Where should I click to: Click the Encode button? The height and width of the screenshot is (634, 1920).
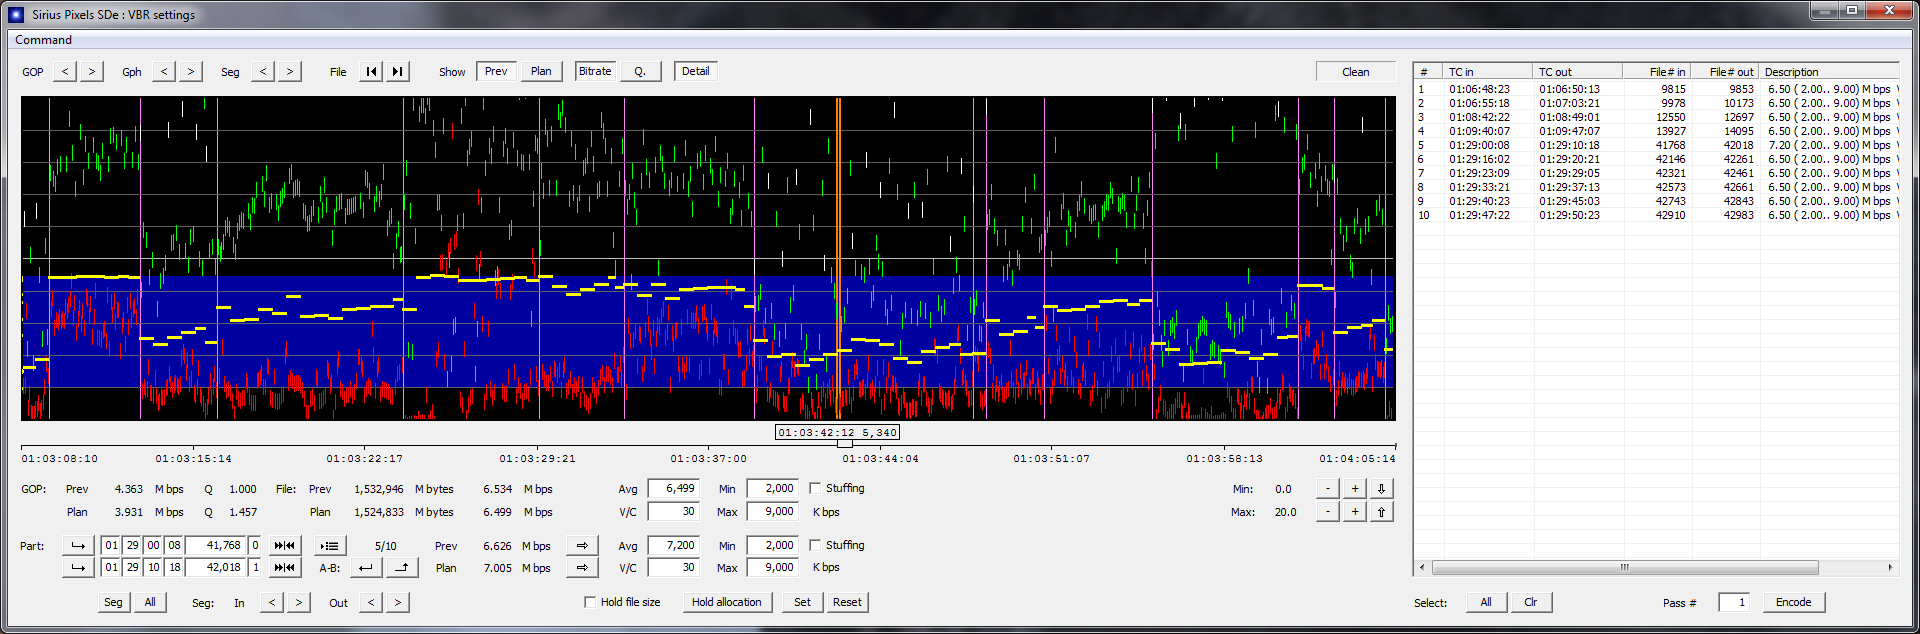(x=1793, y=602)
